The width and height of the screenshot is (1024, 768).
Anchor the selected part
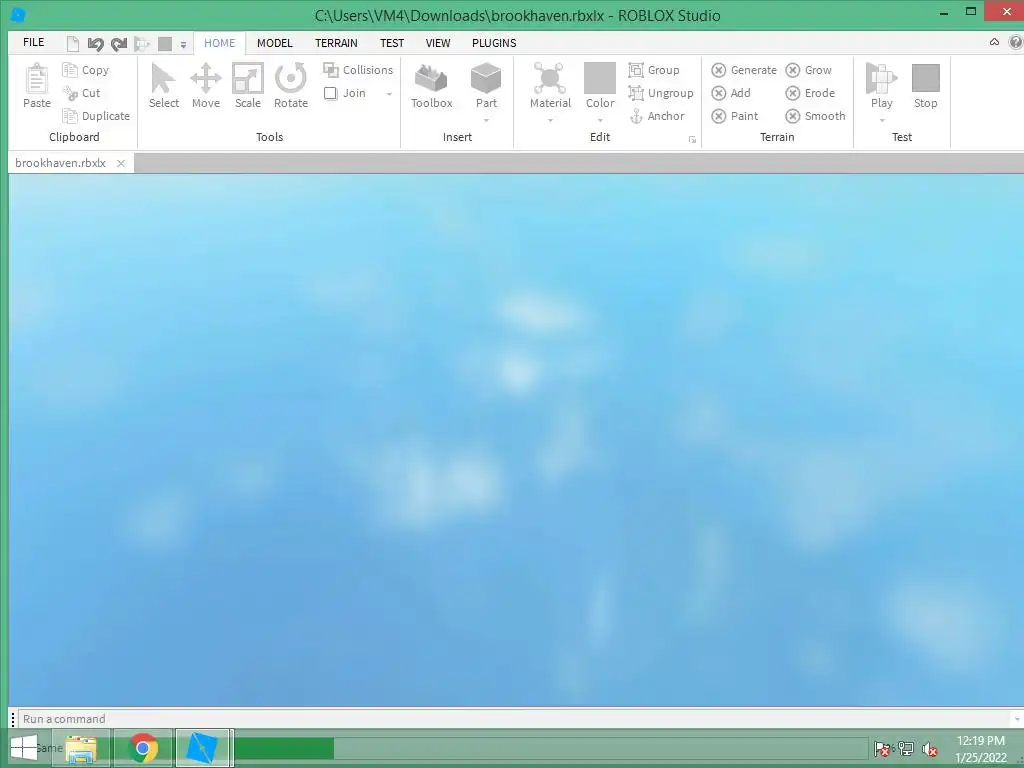(656, 116)
